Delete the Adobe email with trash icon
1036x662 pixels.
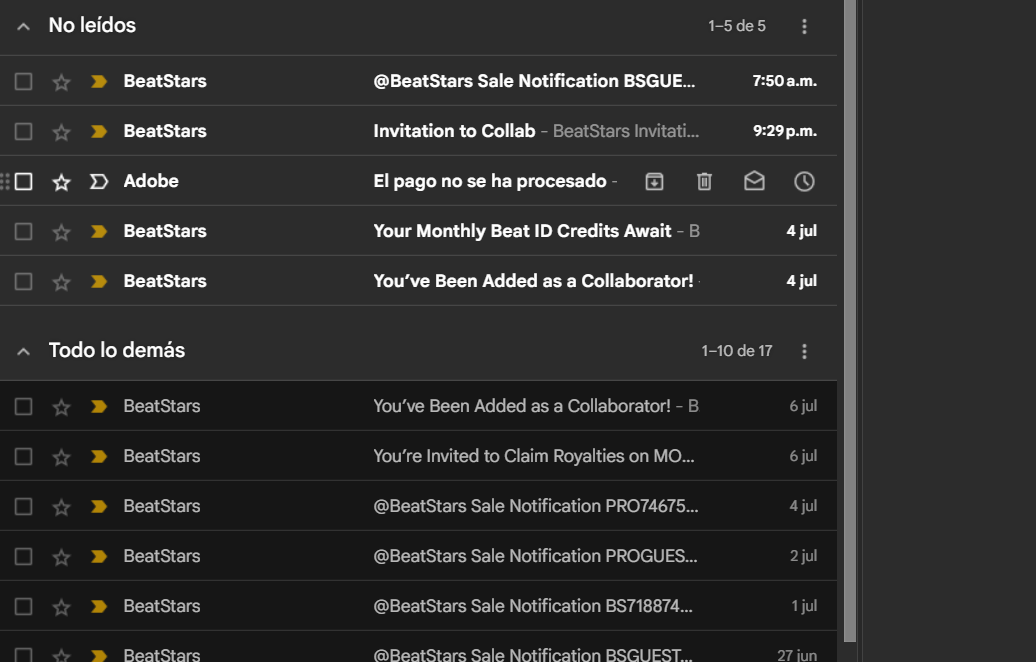coord(704,181)
